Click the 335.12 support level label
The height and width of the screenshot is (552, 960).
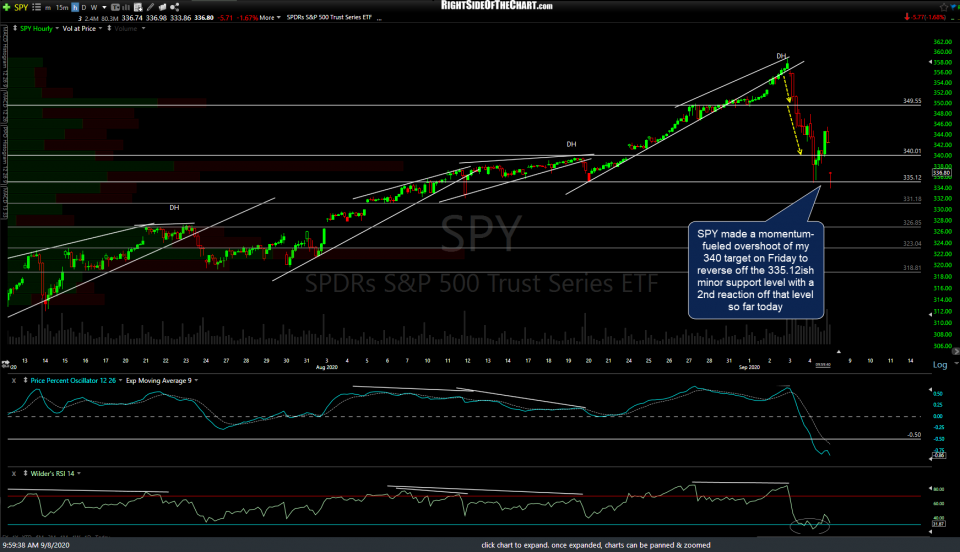pos(912,177)
